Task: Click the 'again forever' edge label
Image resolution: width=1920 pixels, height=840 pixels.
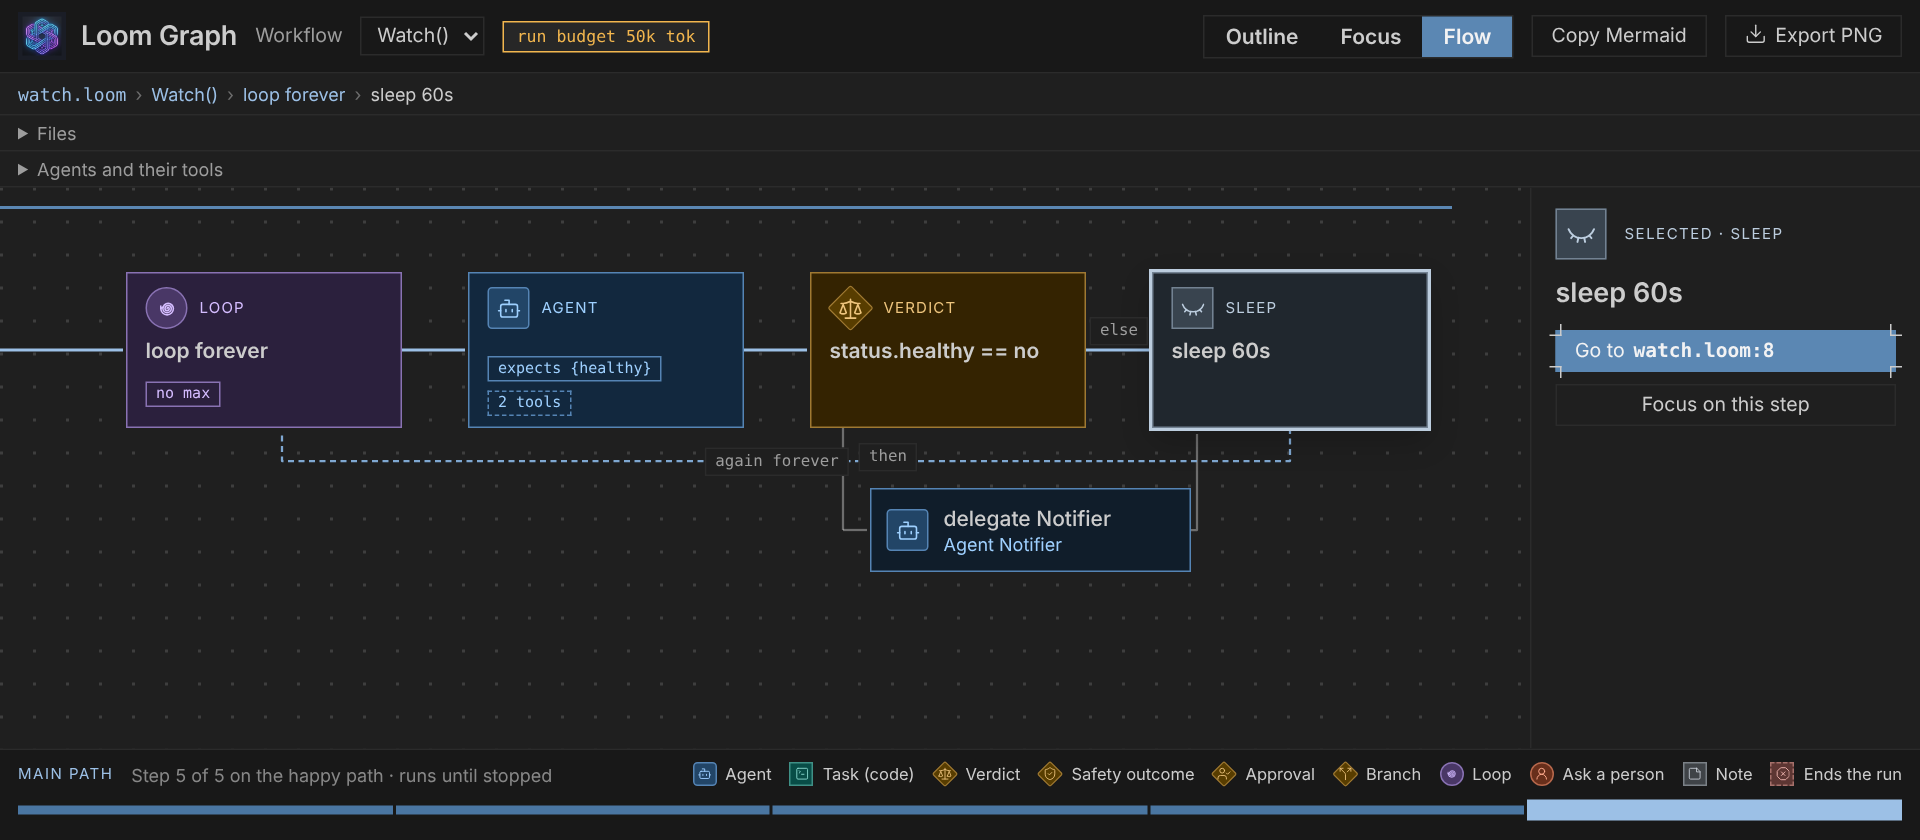Action: coord(777,461)
